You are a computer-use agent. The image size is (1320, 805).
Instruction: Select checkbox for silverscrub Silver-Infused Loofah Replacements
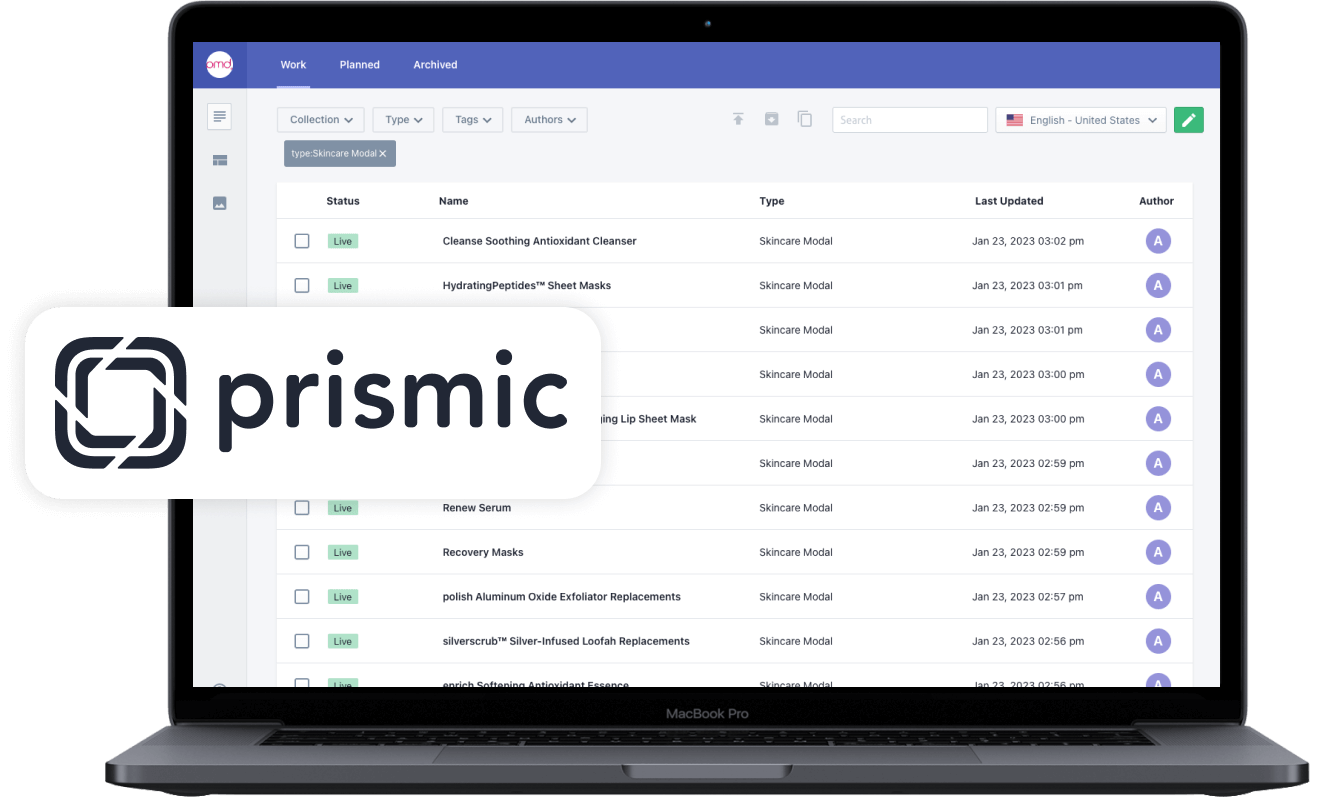(302, 641)
